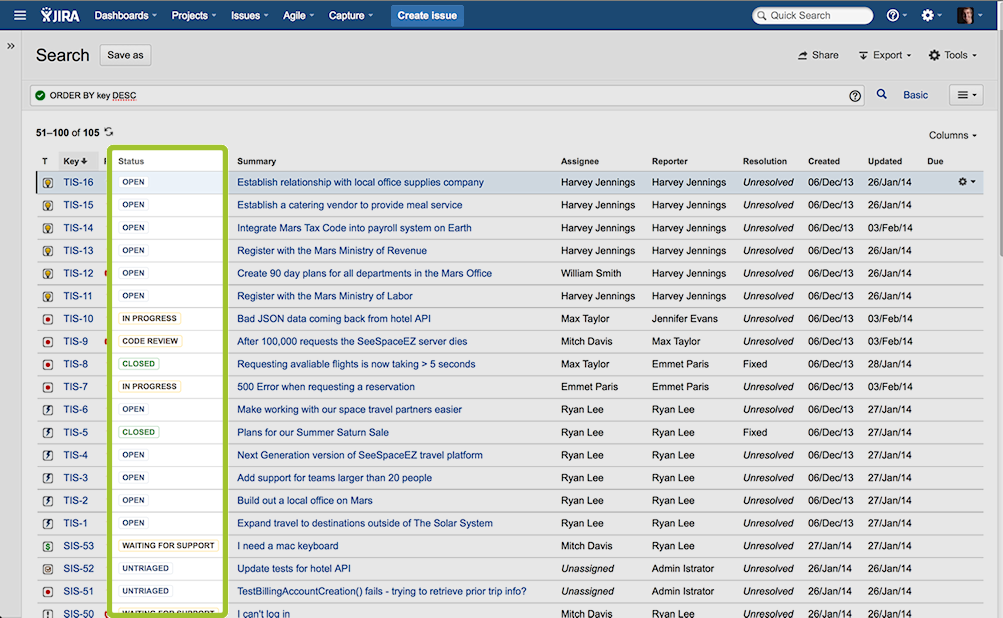Open the Issues menu
This screenshot has width=1003, height=618.
click(249, 15)
